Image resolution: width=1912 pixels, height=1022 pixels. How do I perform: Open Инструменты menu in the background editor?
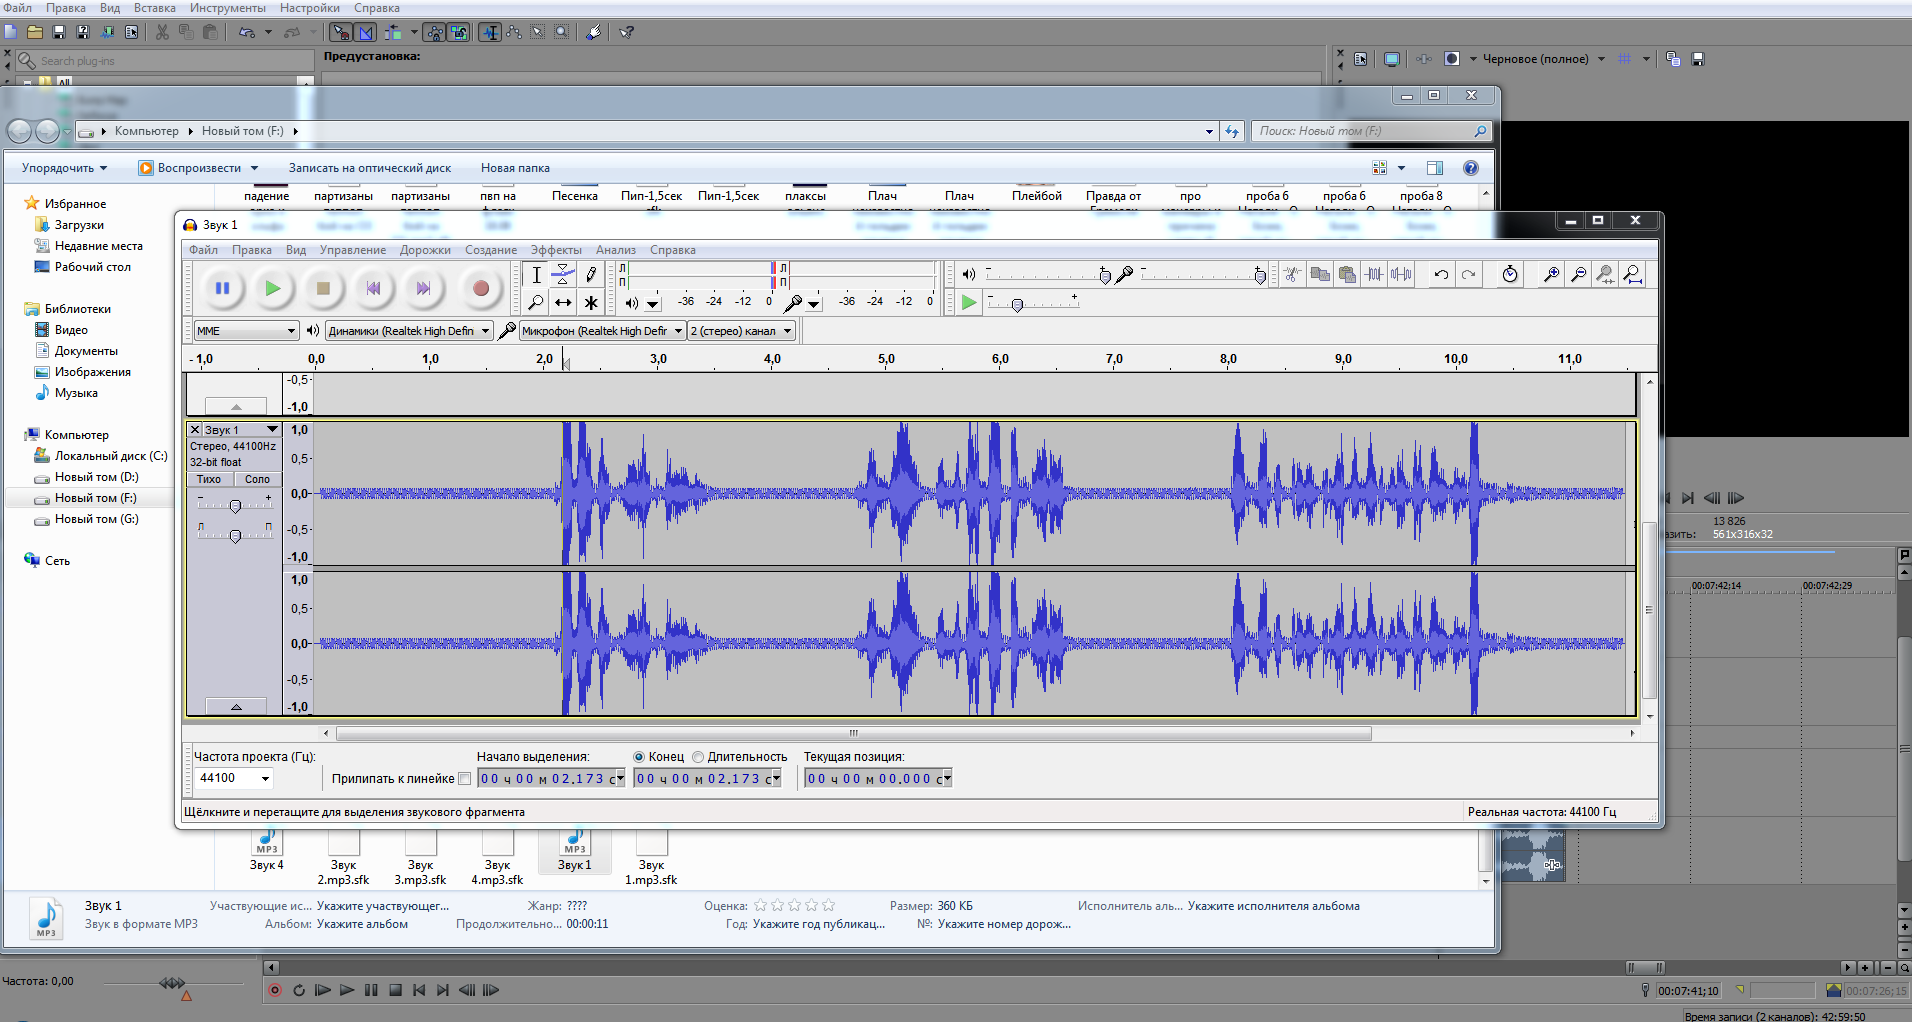228,8
